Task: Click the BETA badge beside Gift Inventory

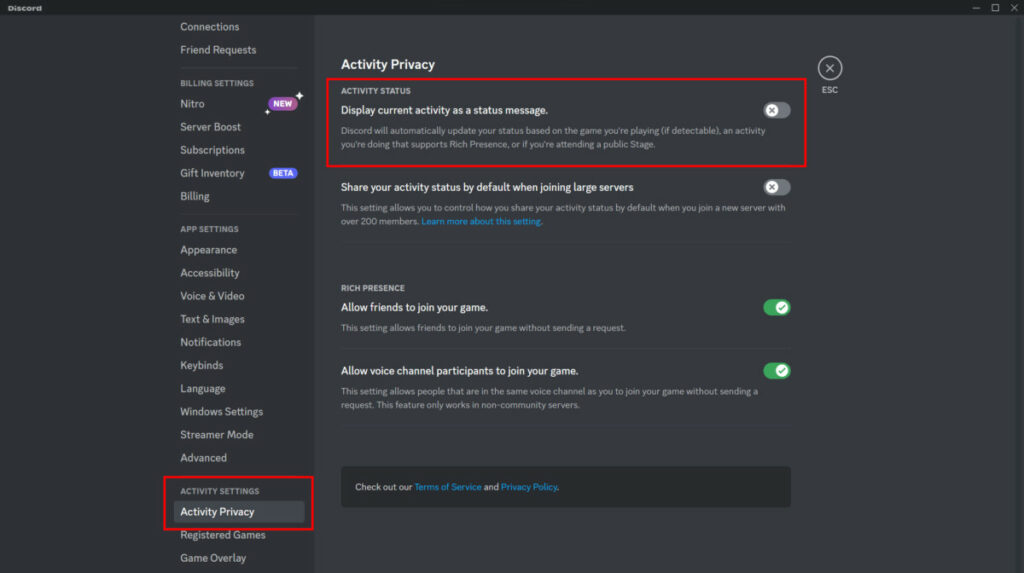Action: (x=283, y=173)
